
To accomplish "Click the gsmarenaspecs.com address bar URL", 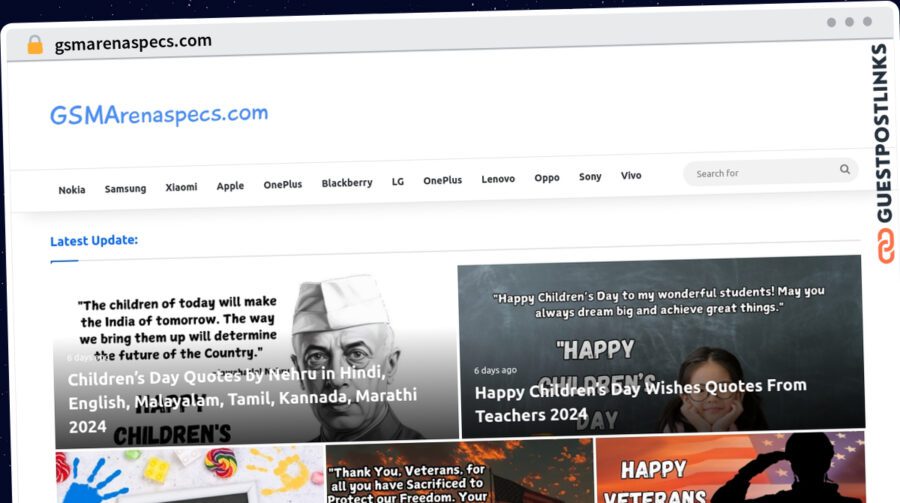I will (133, 42).
